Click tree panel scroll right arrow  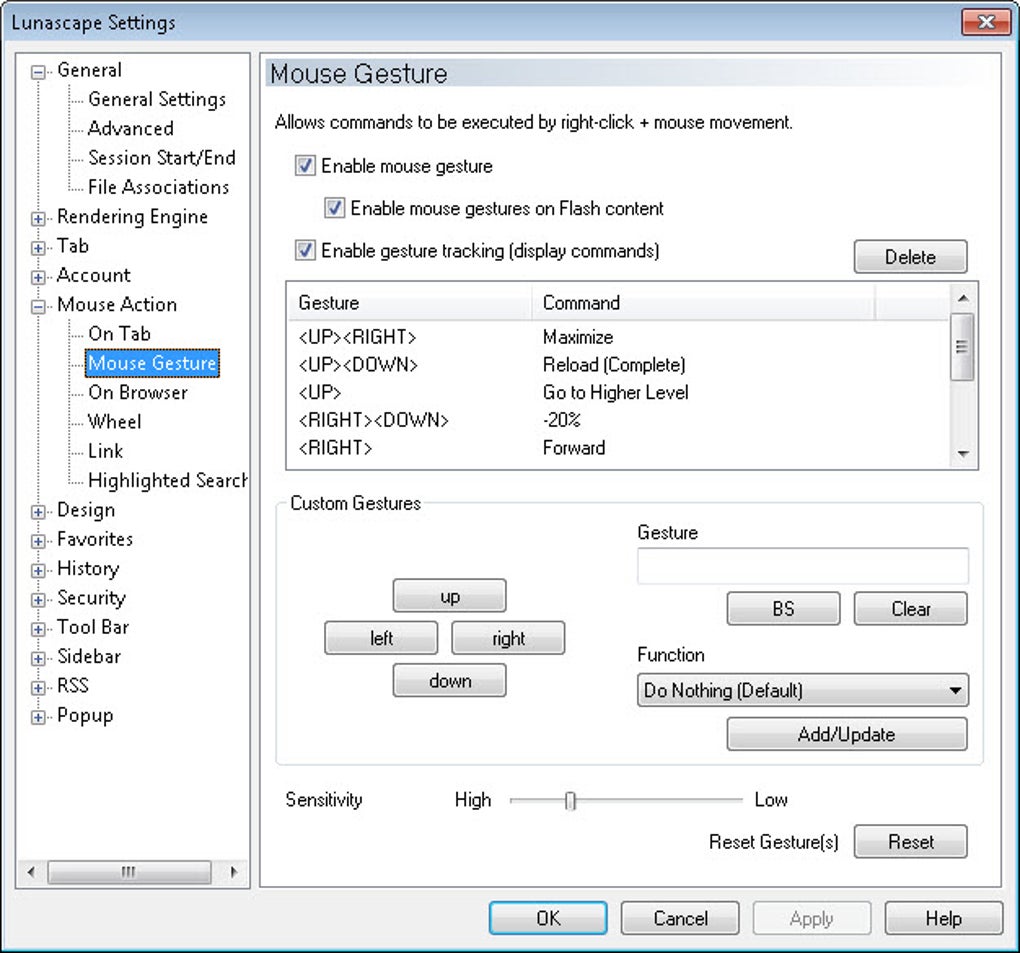[x=234, y=872]
